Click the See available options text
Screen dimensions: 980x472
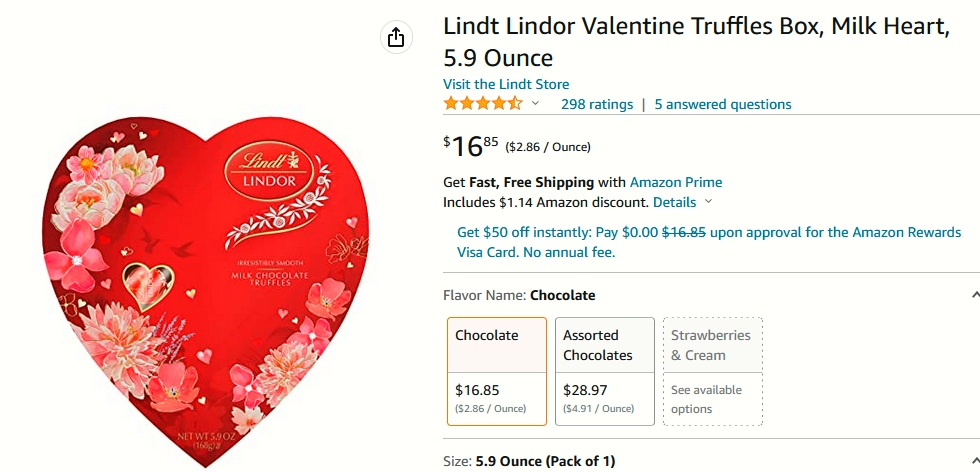(706, 399)
